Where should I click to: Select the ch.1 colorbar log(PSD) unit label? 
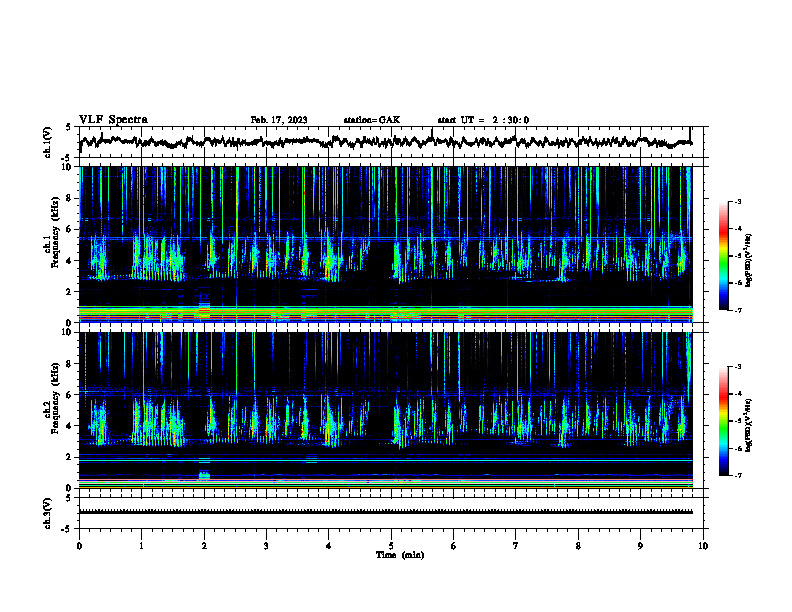pyautogui.click(x=749, y=261)
